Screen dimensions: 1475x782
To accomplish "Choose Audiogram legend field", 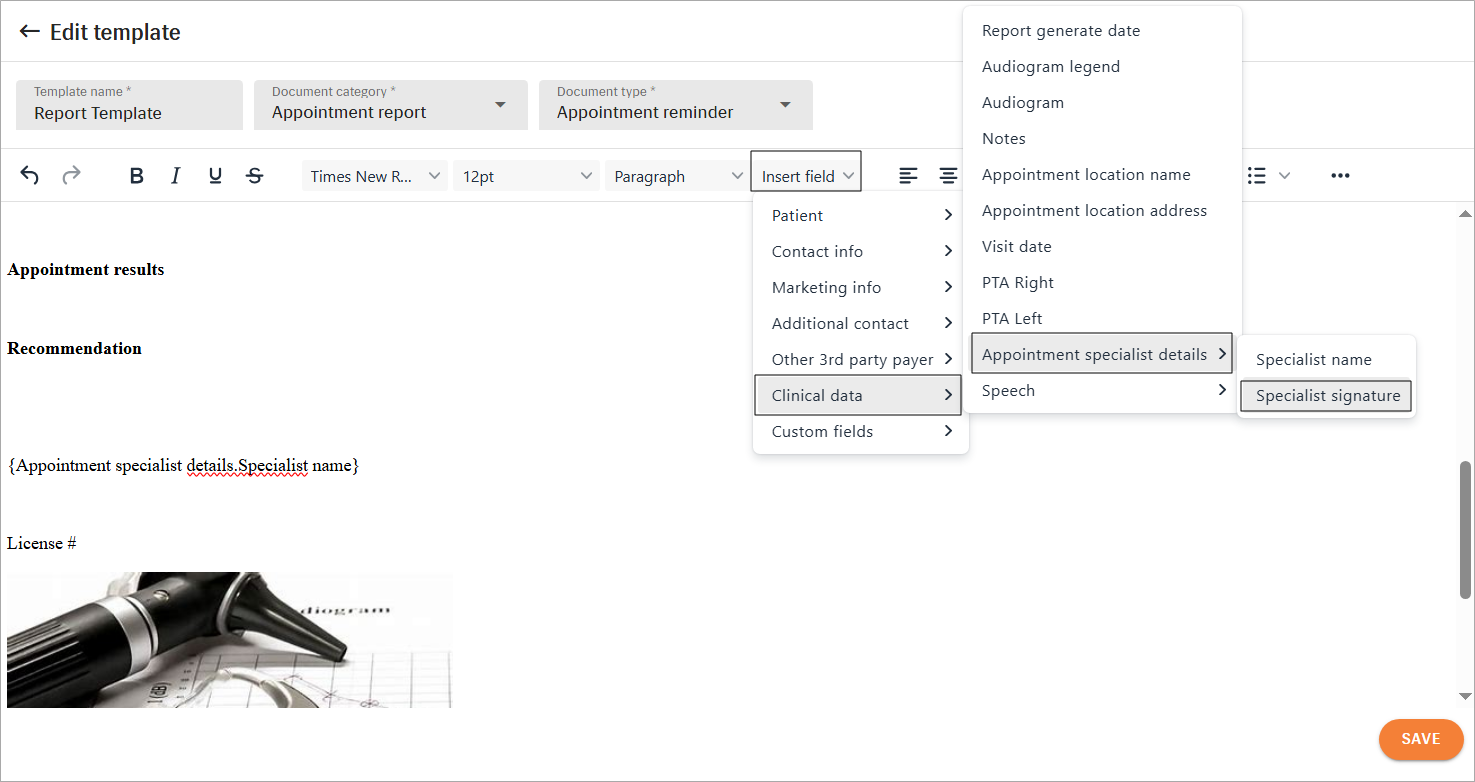I will tap(1050, 67).
